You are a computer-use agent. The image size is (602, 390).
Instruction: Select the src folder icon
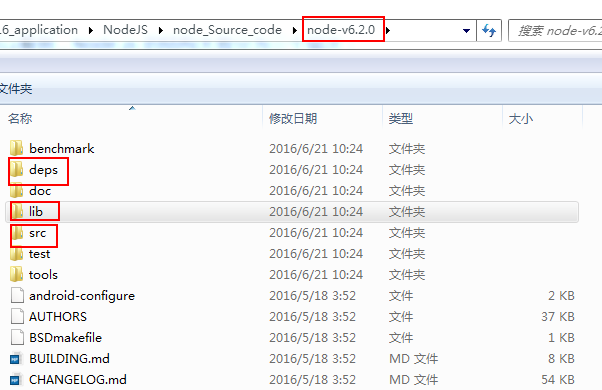pos(17,233)
